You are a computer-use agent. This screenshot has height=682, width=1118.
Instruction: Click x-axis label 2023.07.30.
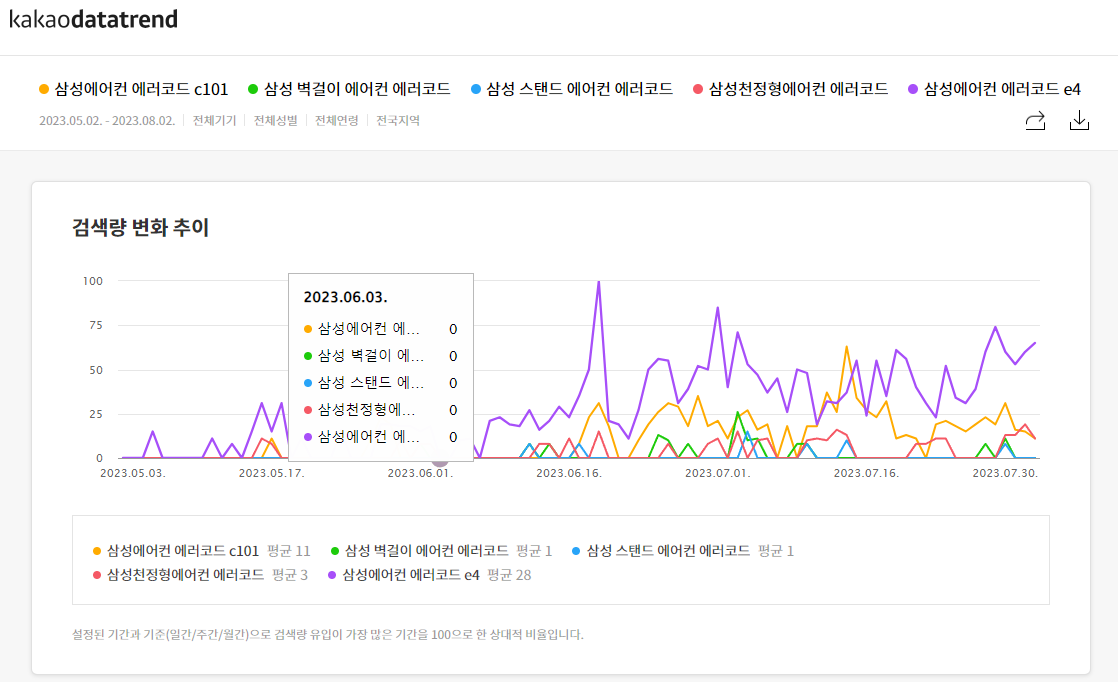point(1005,472)
